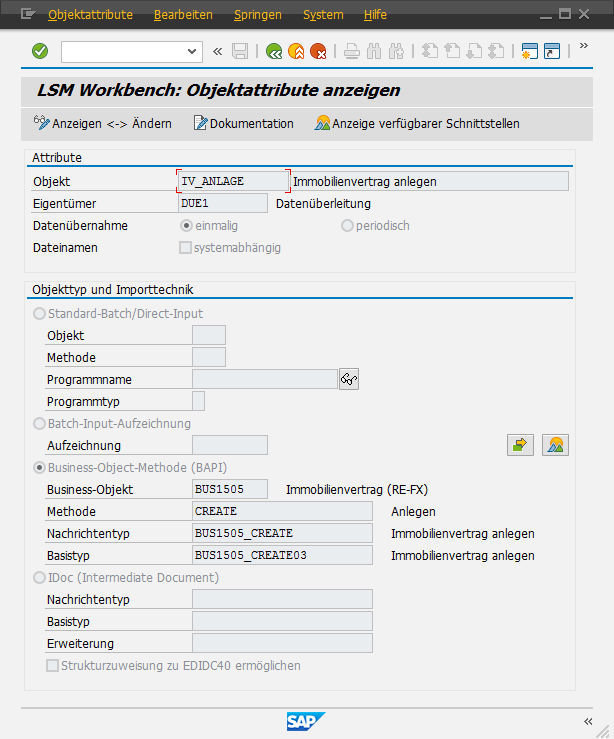Open the Objektattribute menu
614x739 pixels.
(90, 15)
